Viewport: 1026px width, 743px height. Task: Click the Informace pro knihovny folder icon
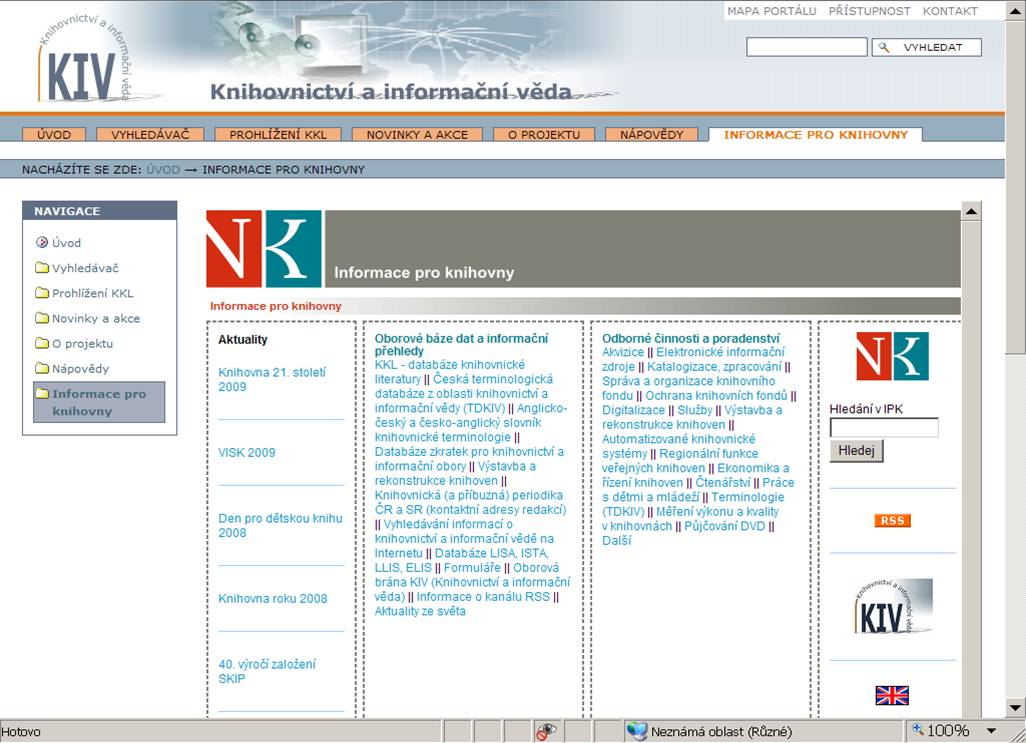pyautogui.click(x=42, y=393)
